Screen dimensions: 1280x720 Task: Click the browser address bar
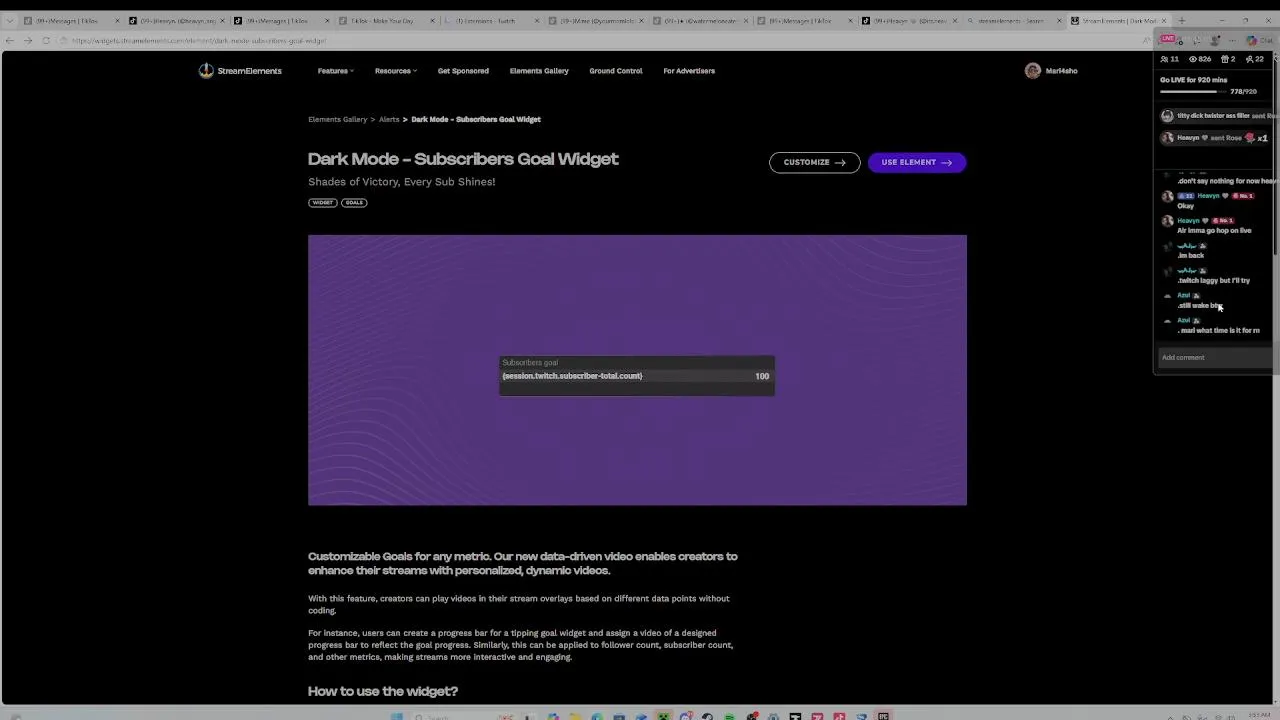click(600, 40)
